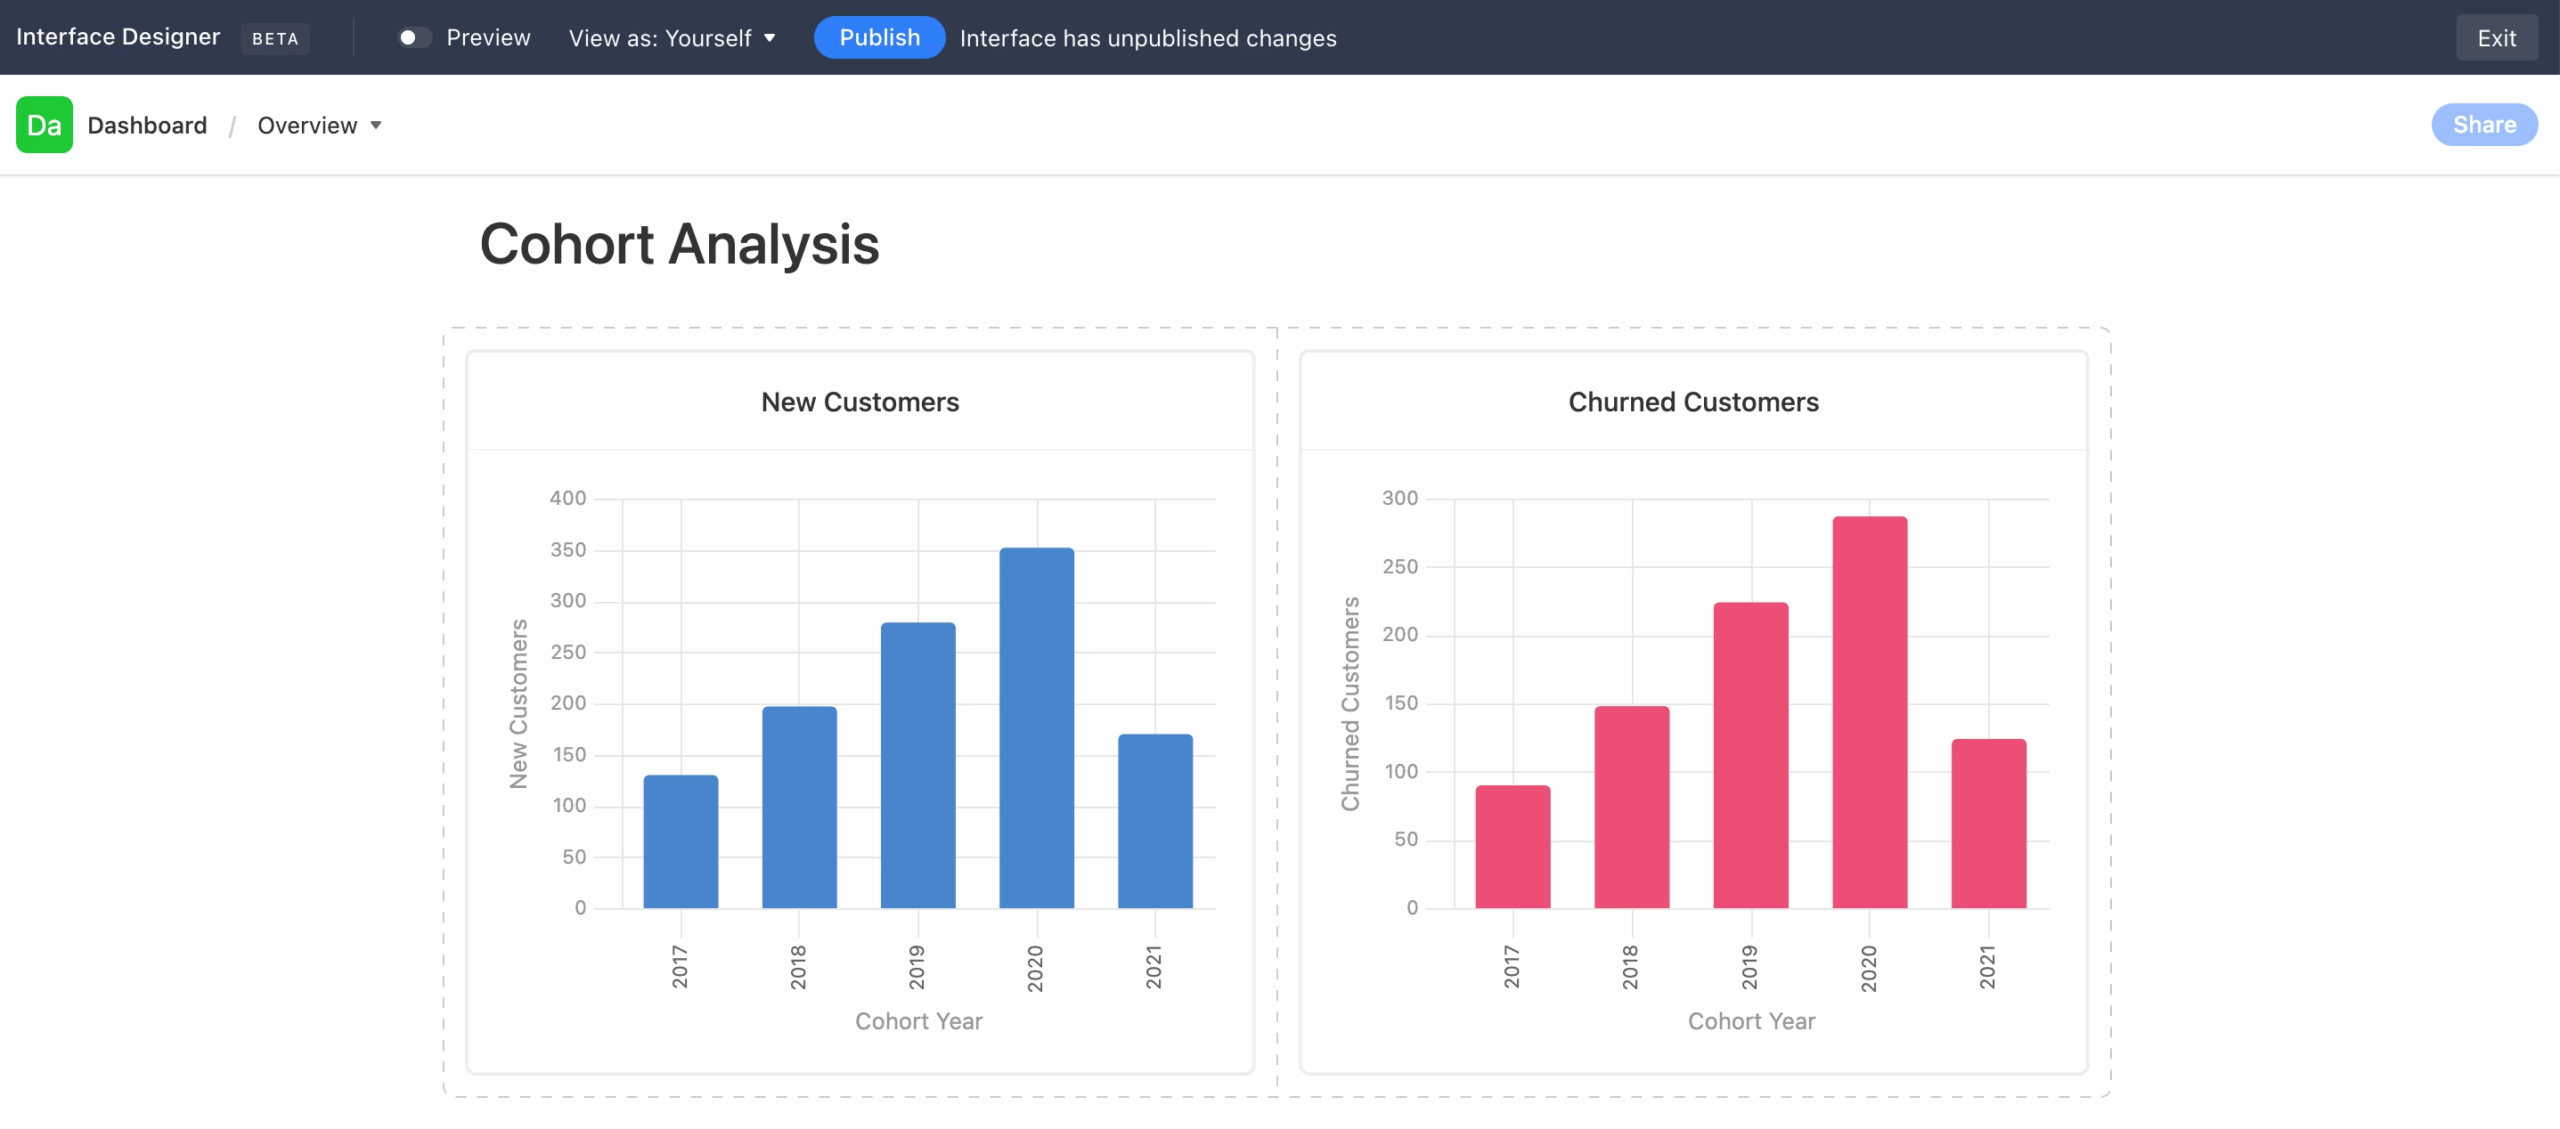Toggle the Preview switch on
This screenshot has height=1129, width=2560.
point(413,37)
